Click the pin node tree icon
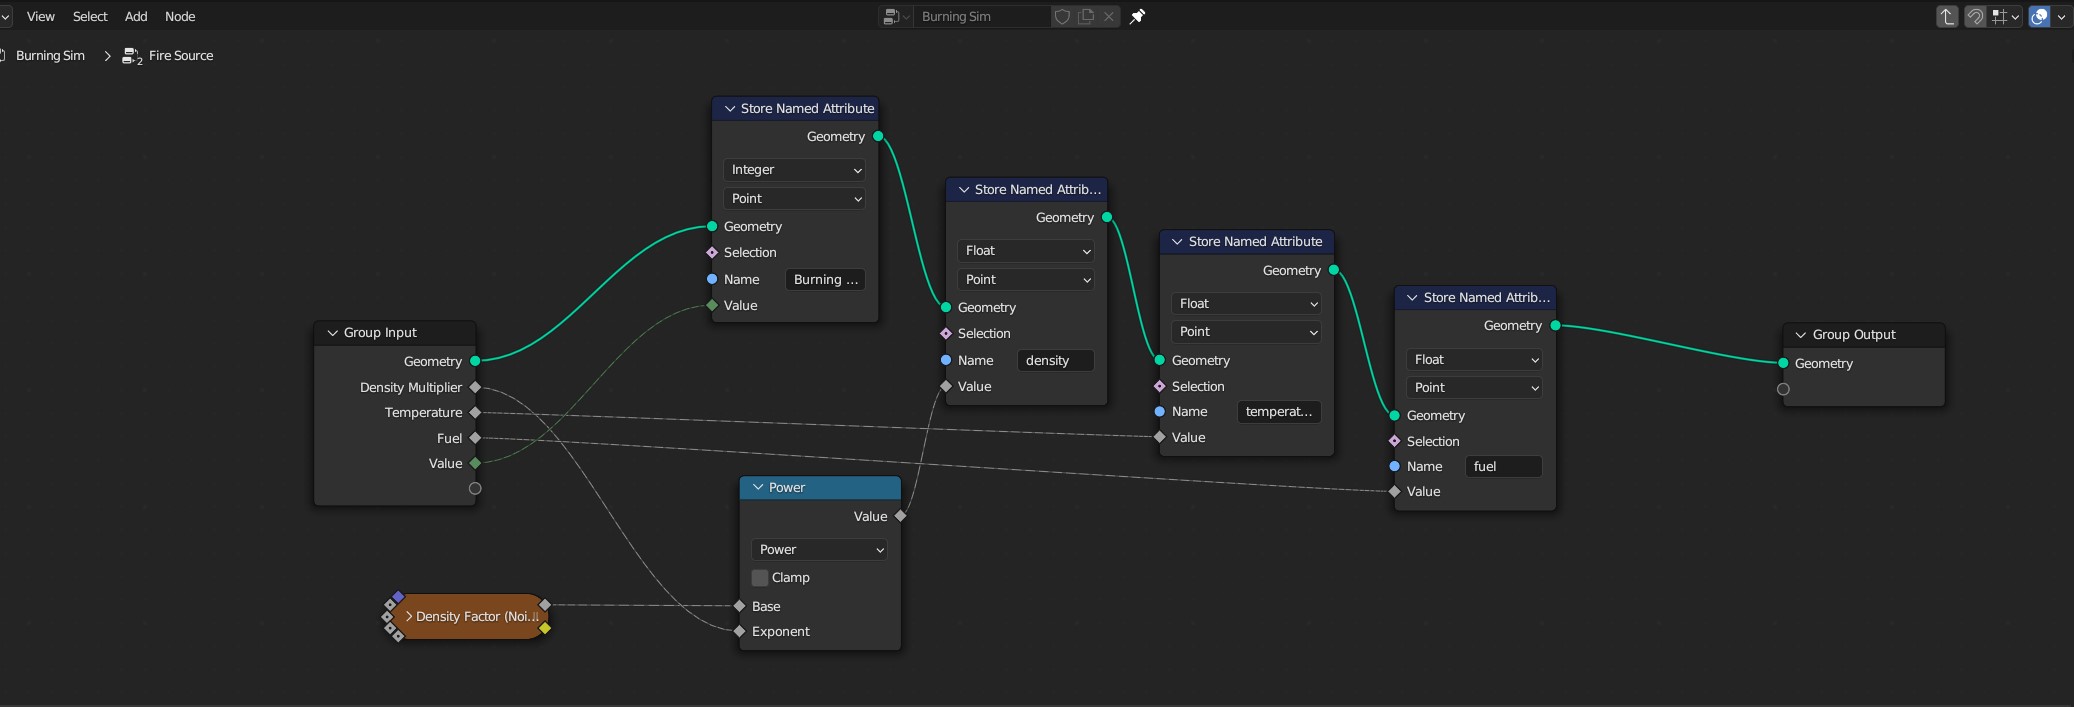This screenshot has height=707, width=2074. coord(1137,16)
